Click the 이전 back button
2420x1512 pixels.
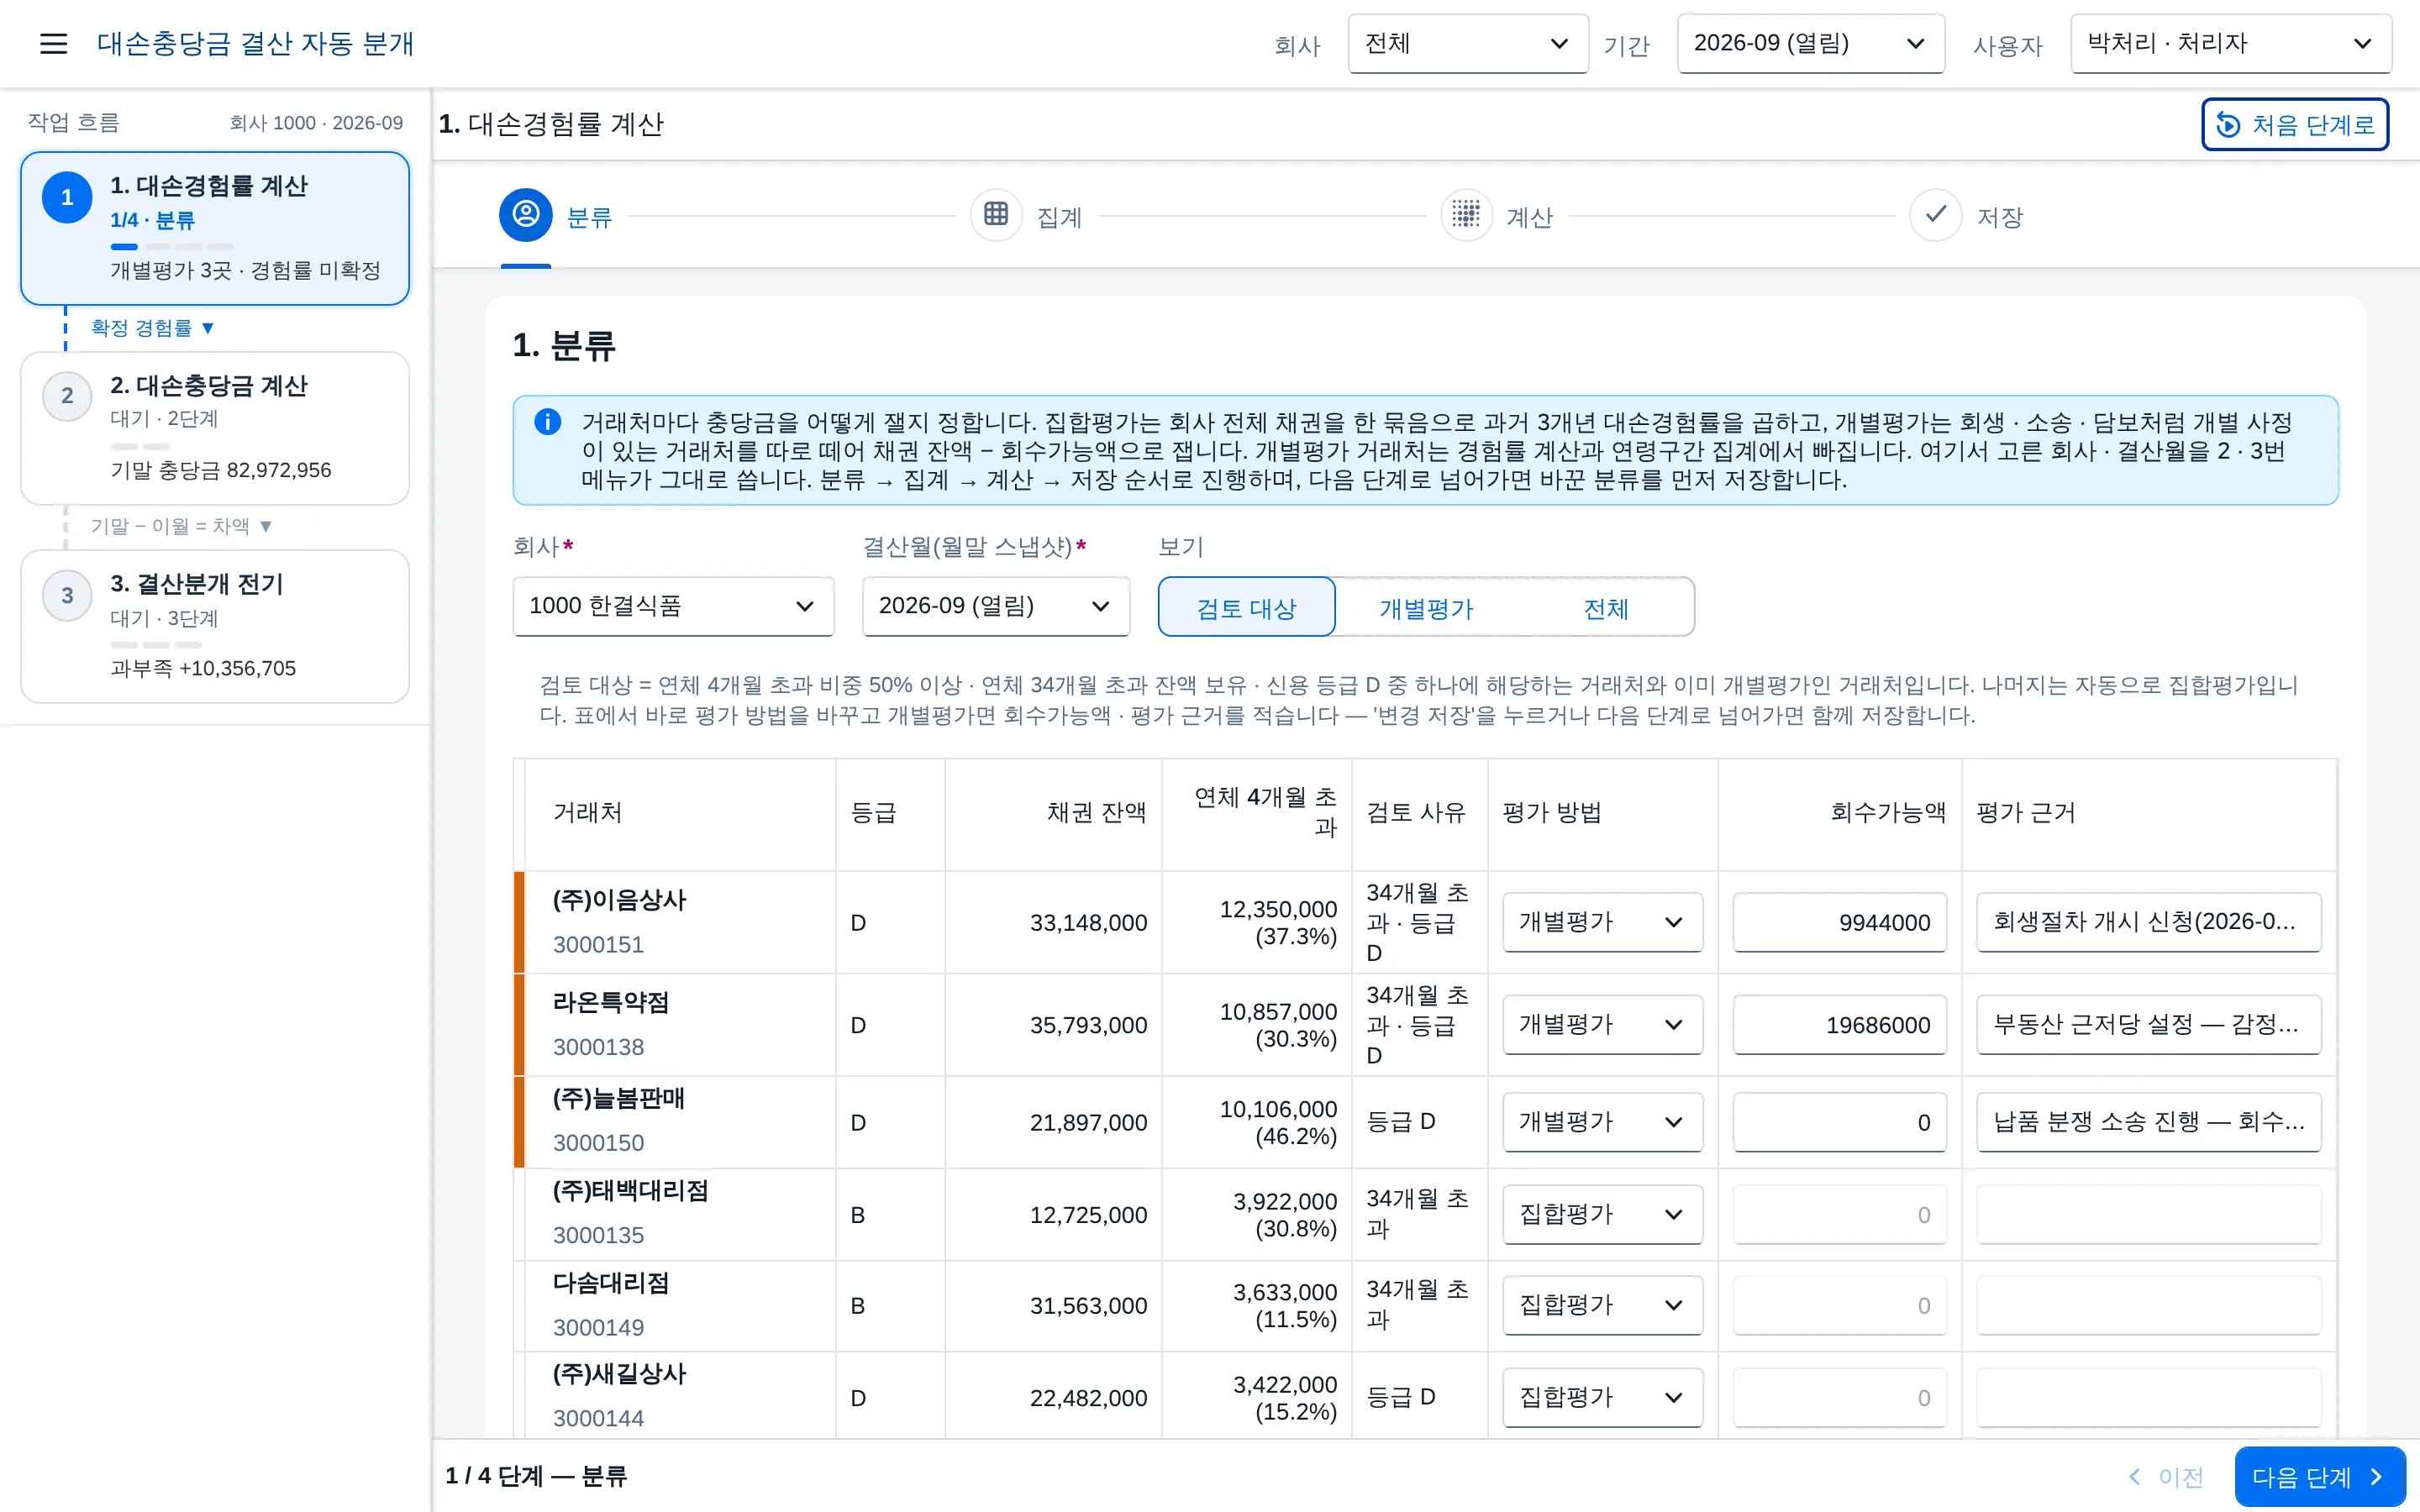click(2166, 1476)
